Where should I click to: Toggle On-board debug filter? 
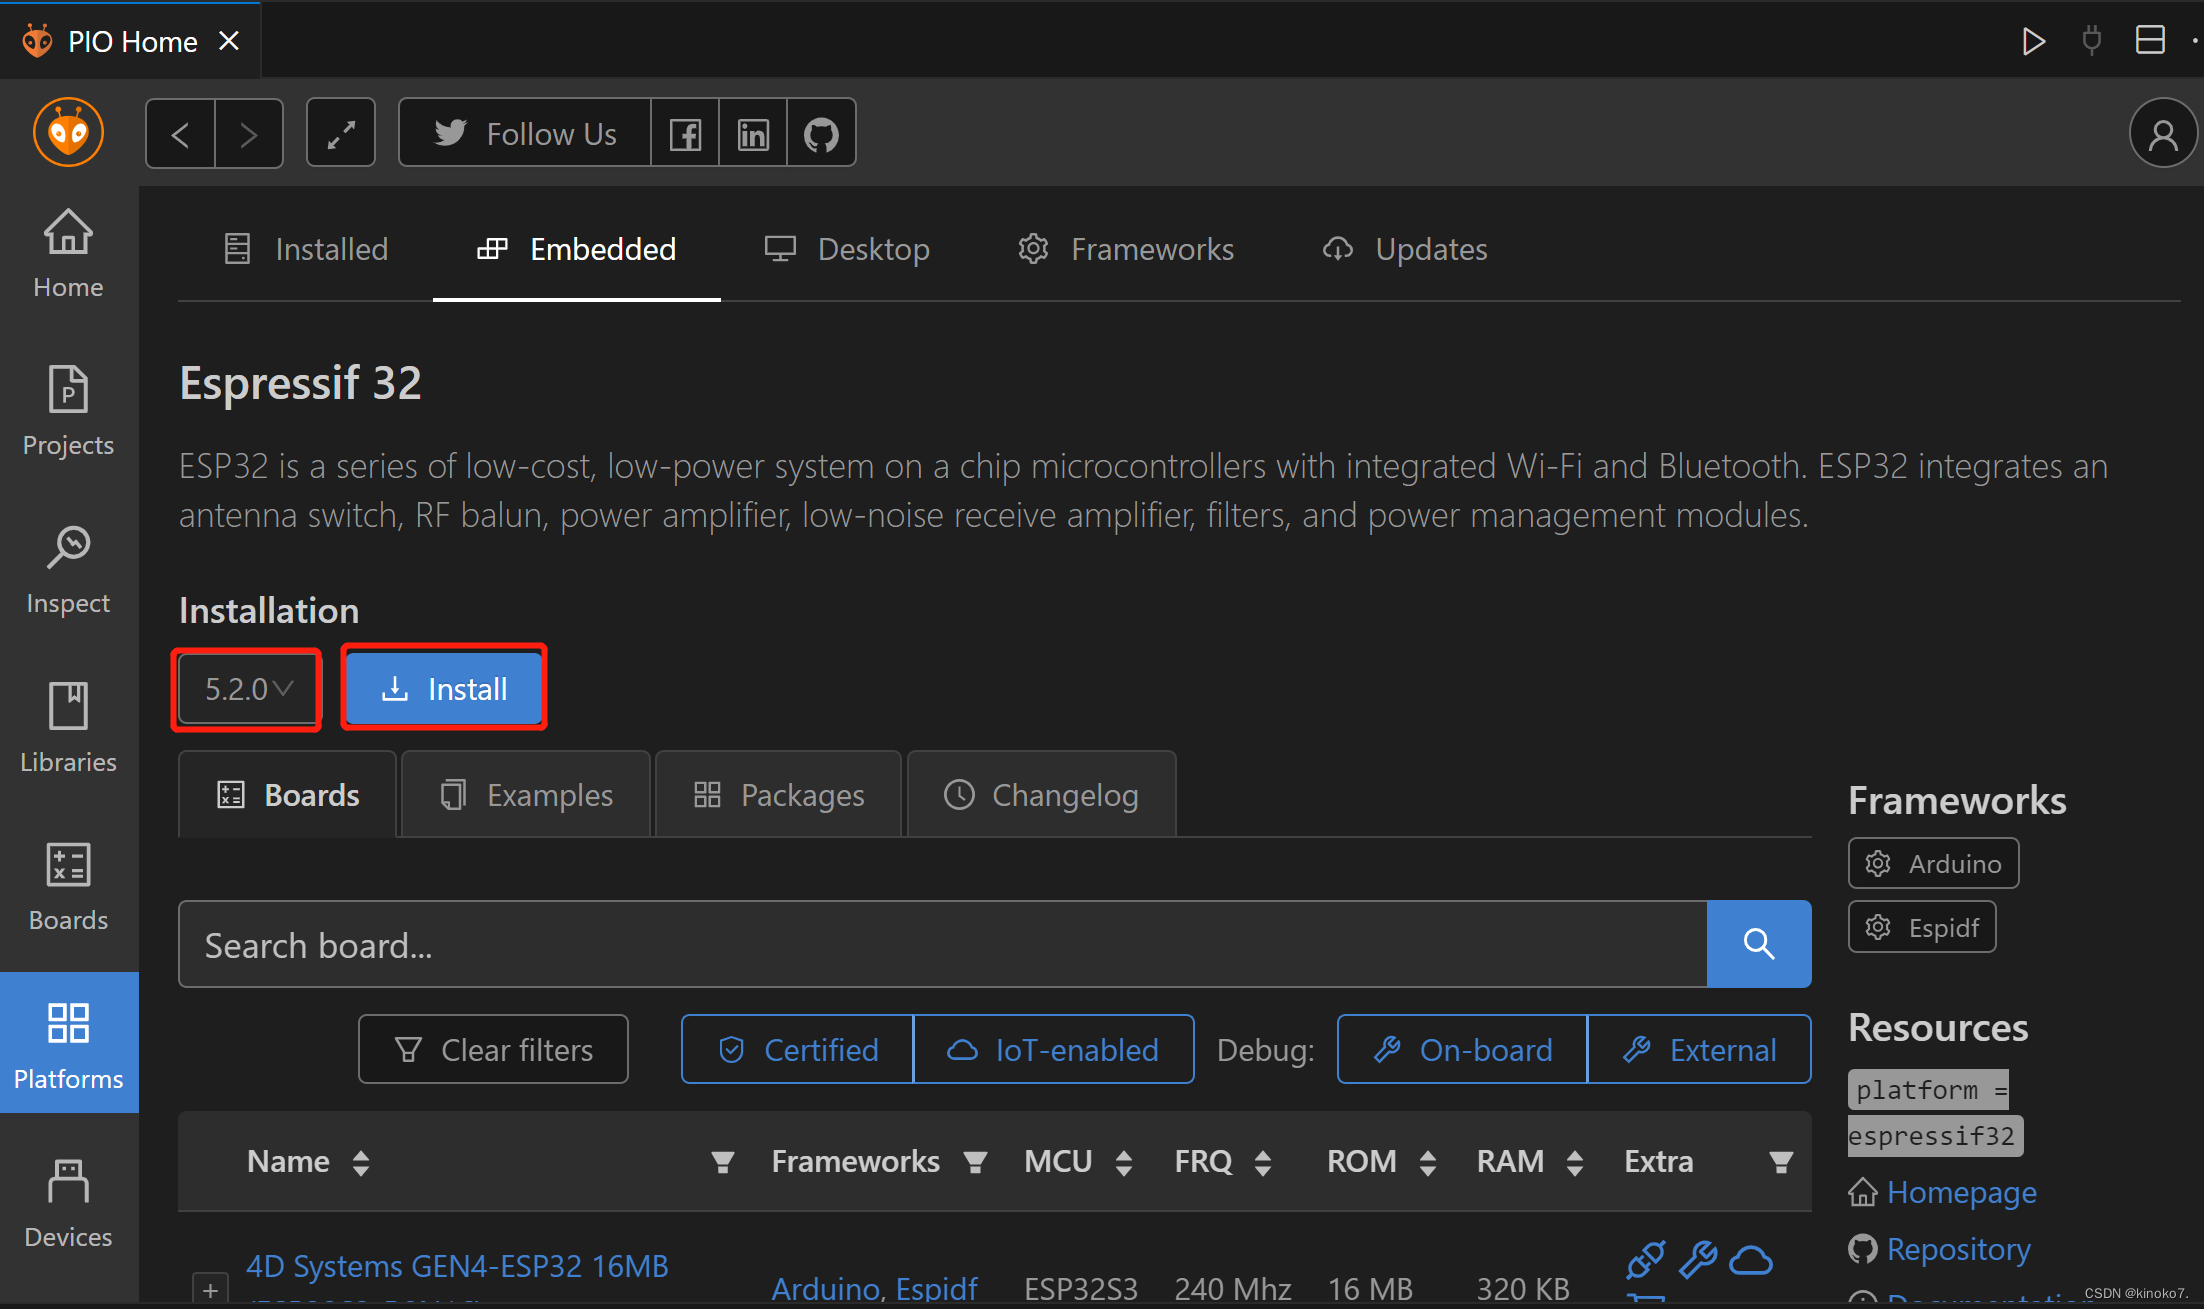[1462, 1050]
